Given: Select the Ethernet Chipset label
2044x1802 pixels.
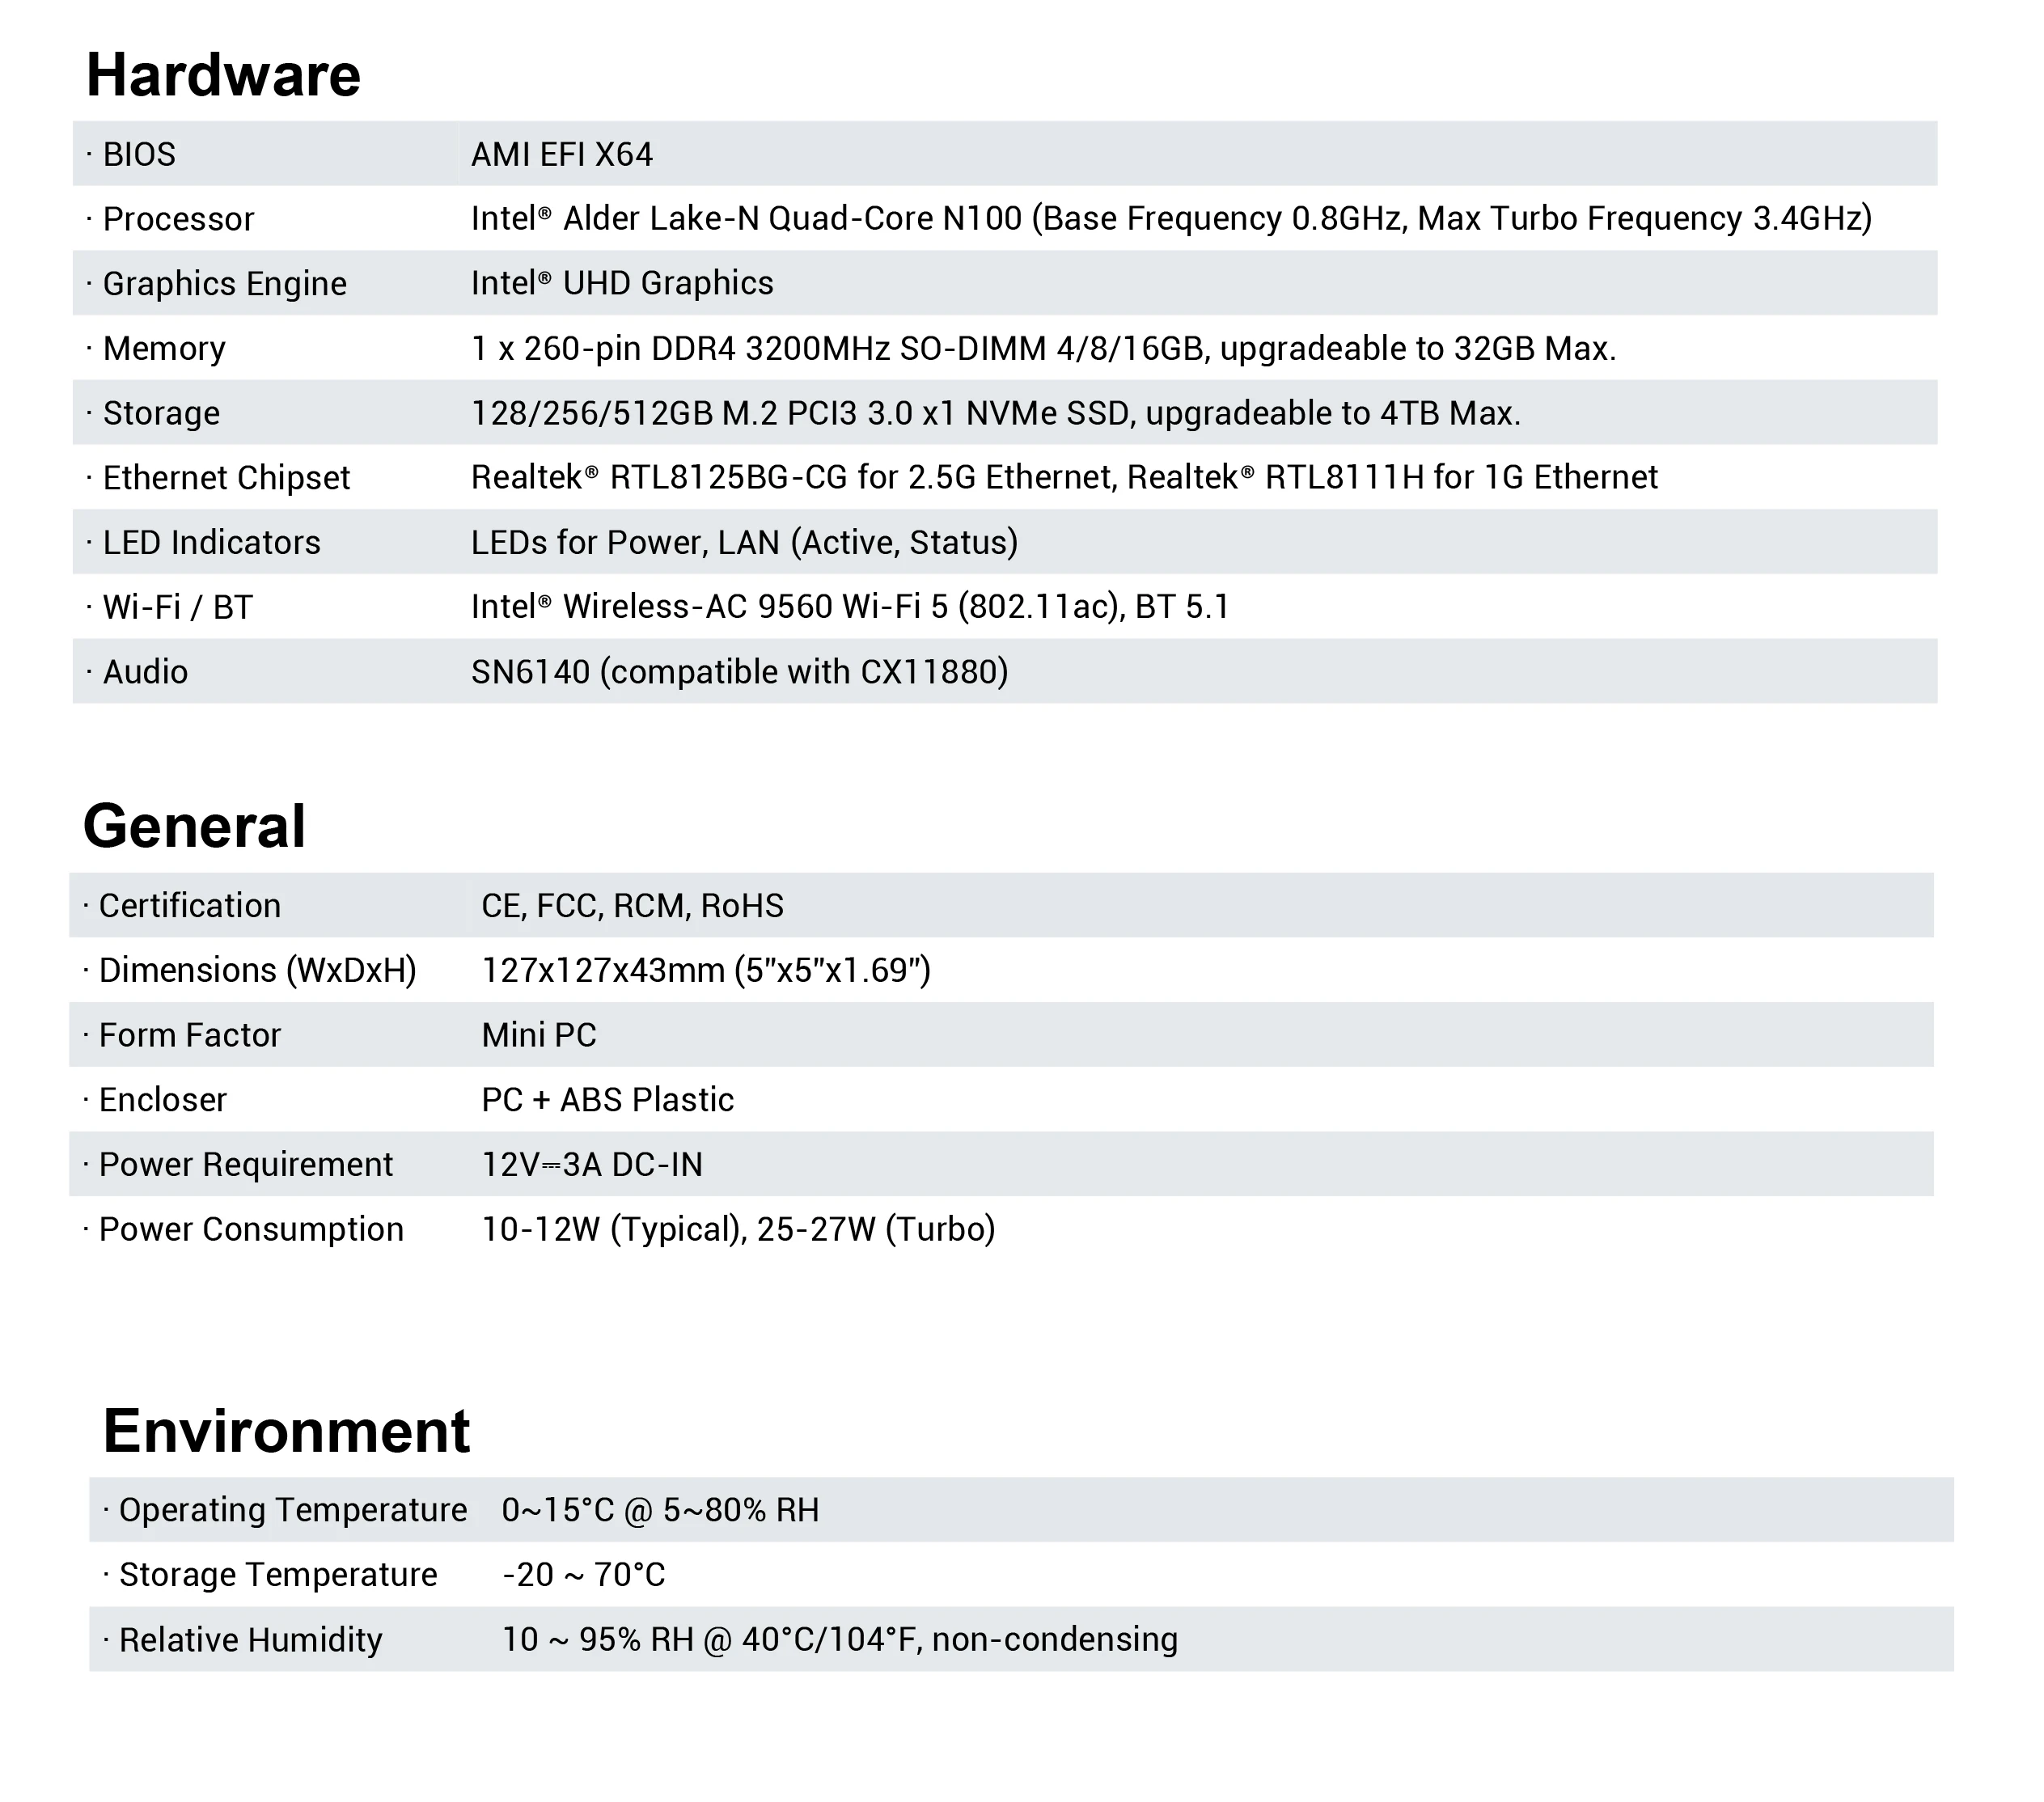Looking at the screenshot, I should (226, 478).
